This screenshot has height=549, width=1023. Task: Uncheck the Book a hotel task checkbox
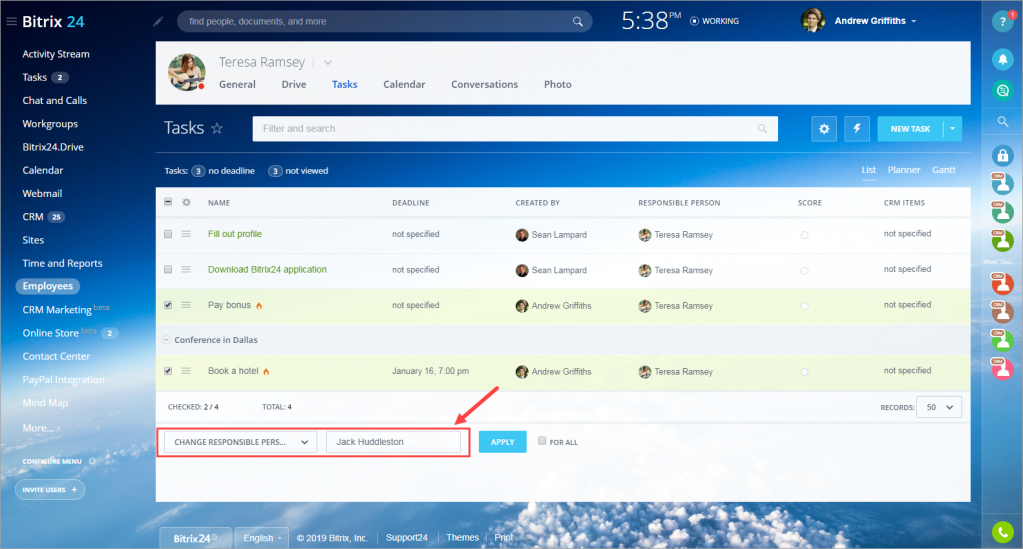tap(168, 371)
